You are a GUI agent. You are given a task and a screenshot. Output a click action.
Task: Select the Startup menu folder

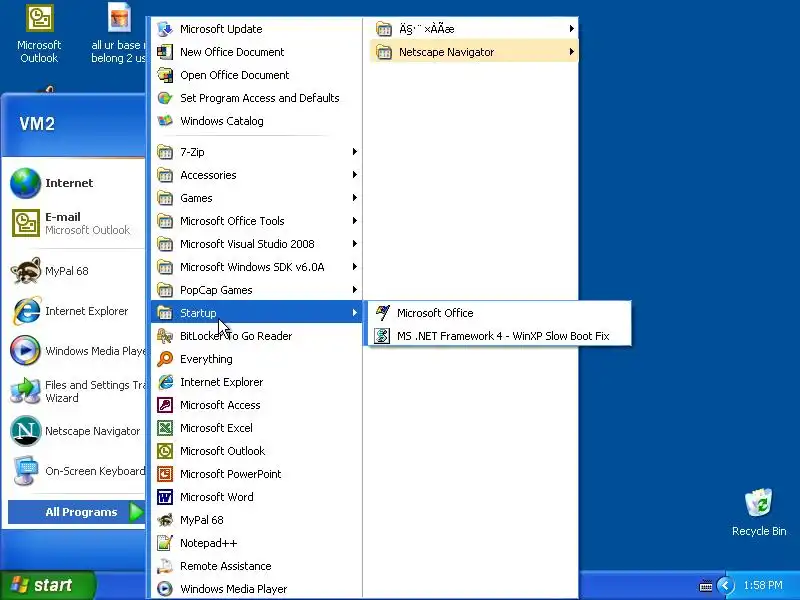257,313
